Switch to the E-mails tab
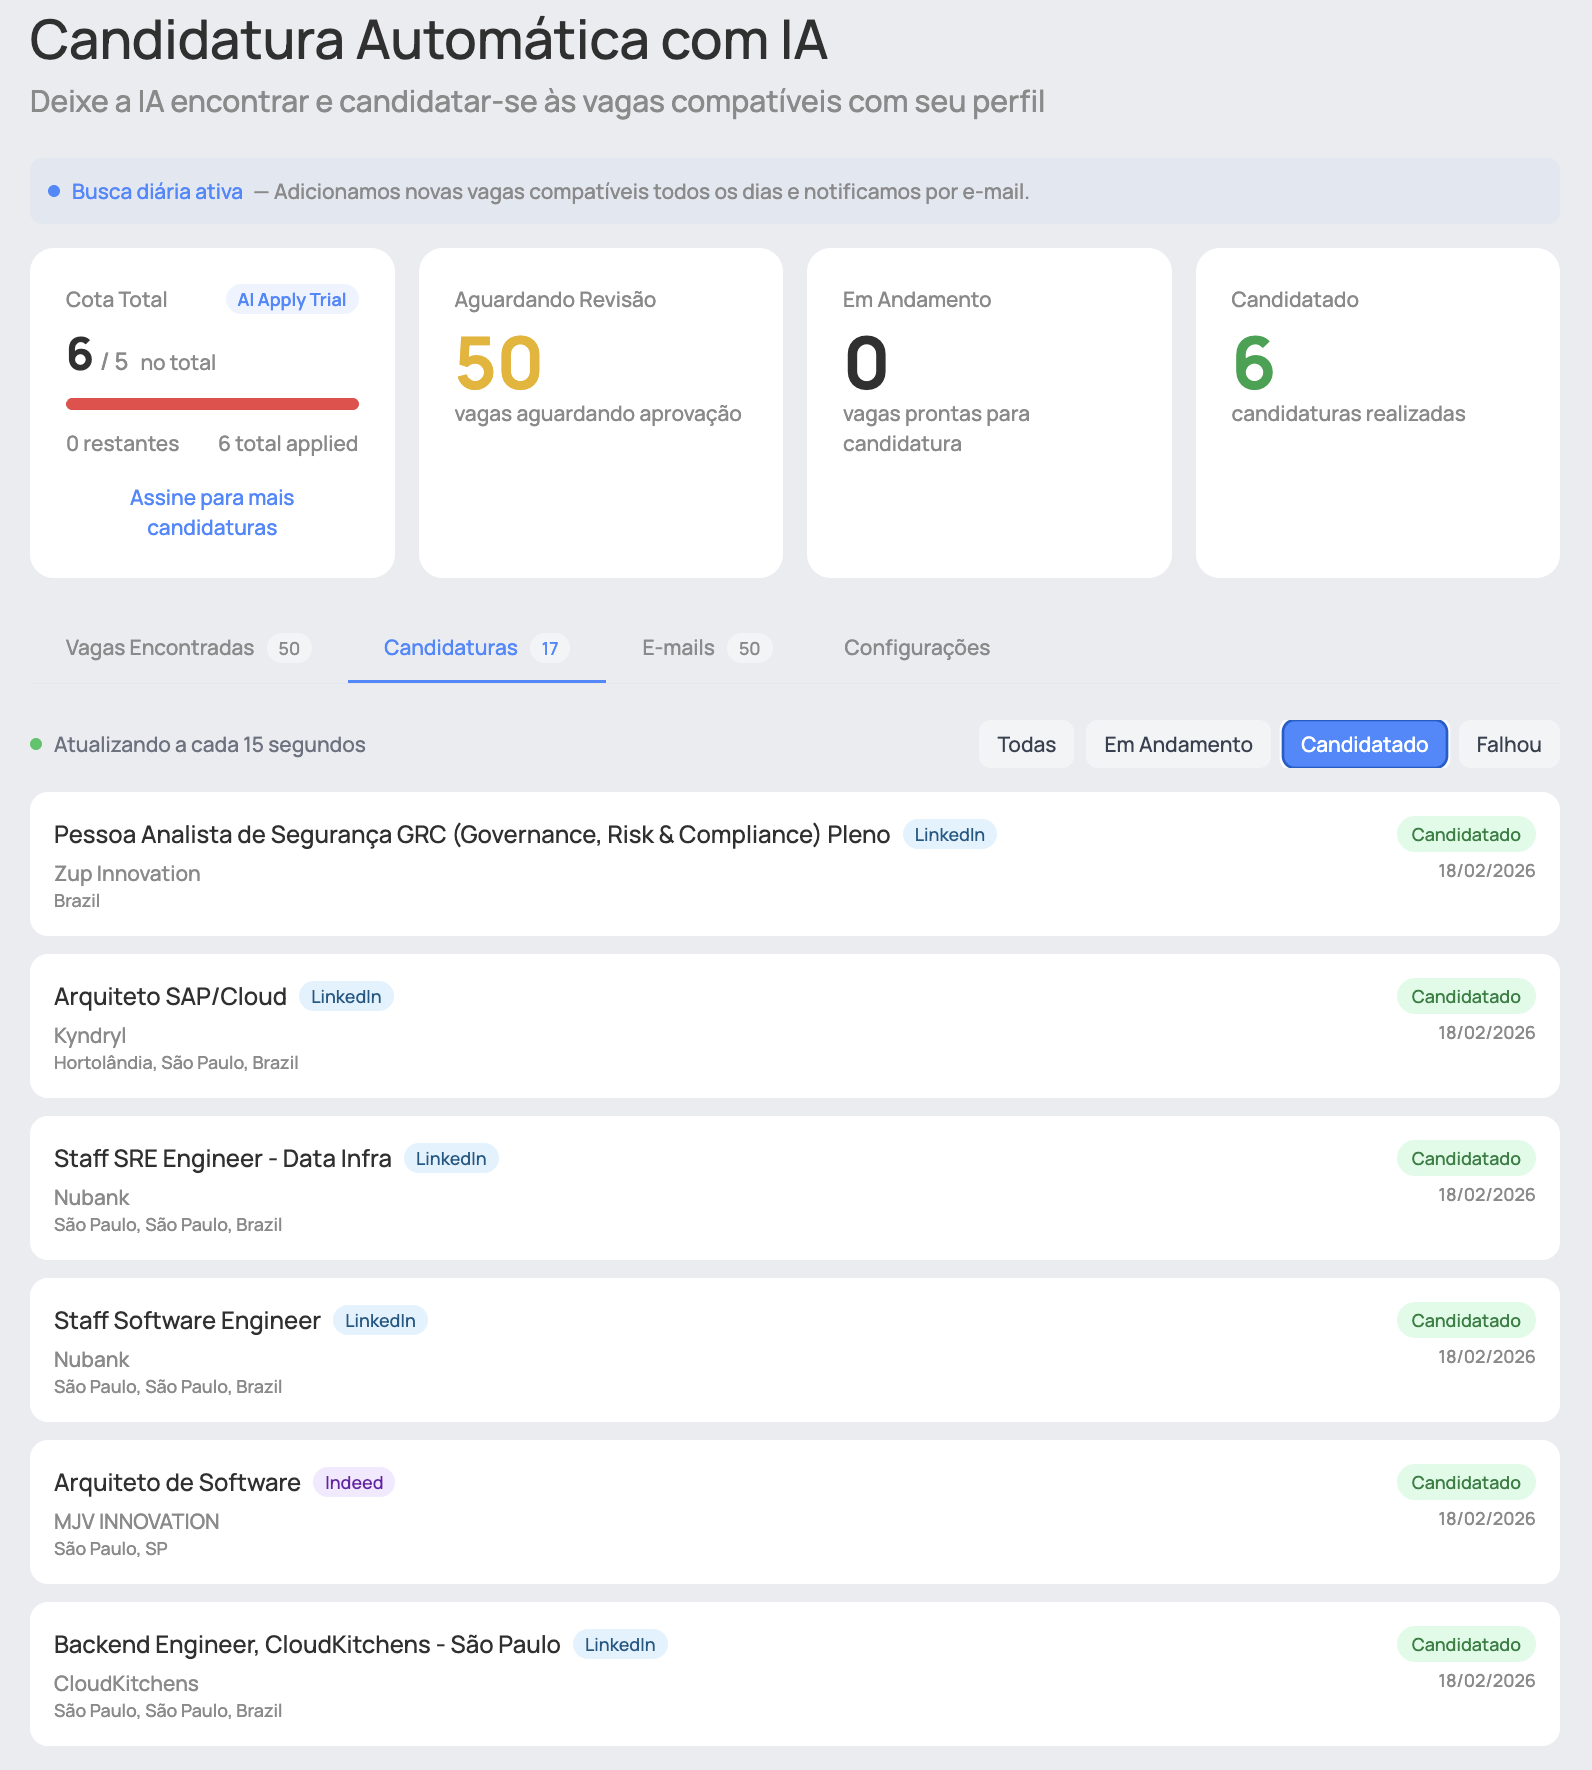Image resolution: width=1592 pixels, height=1770 pixels. 706,648
